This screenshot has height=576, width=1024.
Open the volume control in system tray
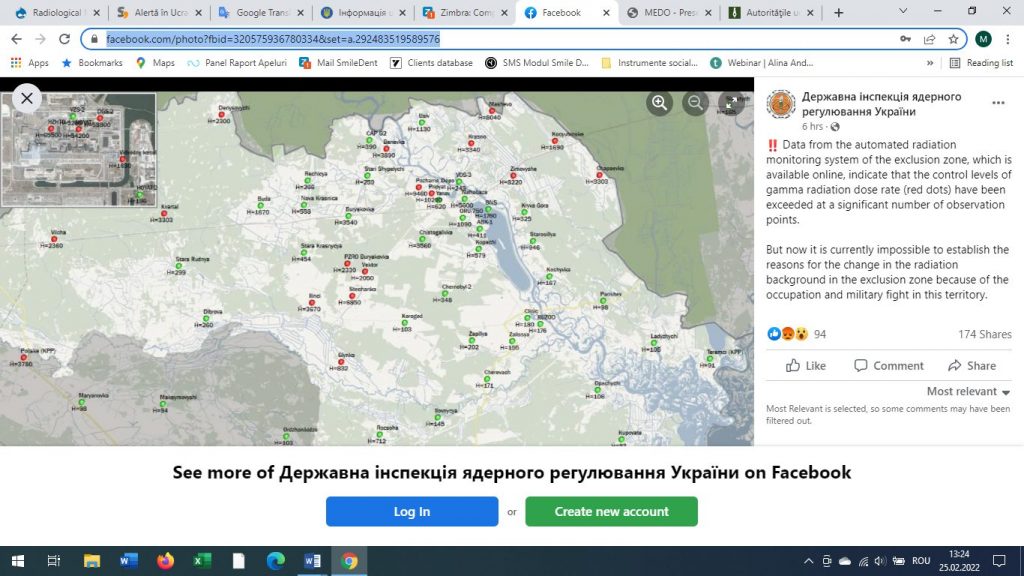pyautogui.click(x=880, y=561)
